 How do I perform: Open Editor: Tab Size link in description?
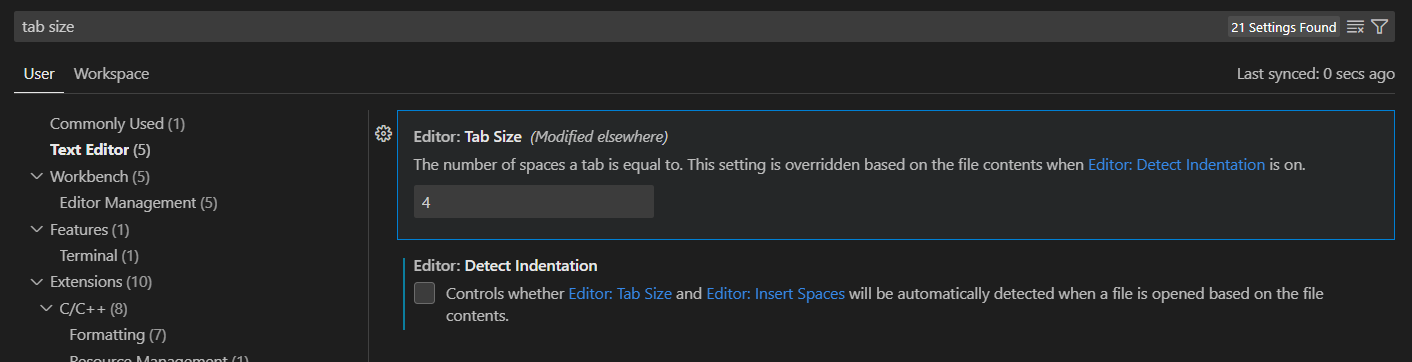622,294
